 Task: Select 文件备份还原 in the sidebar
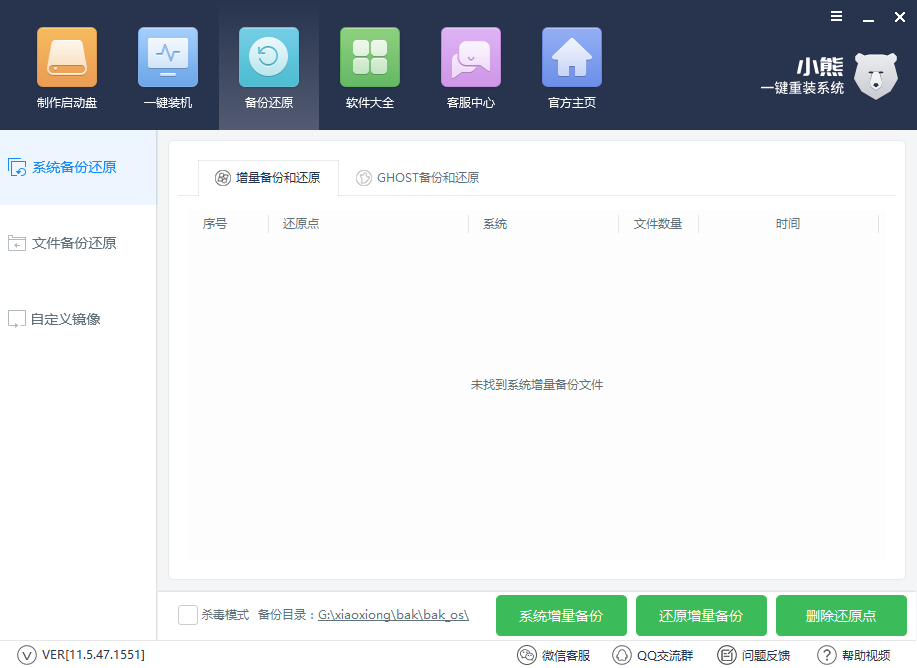[74, 243]
